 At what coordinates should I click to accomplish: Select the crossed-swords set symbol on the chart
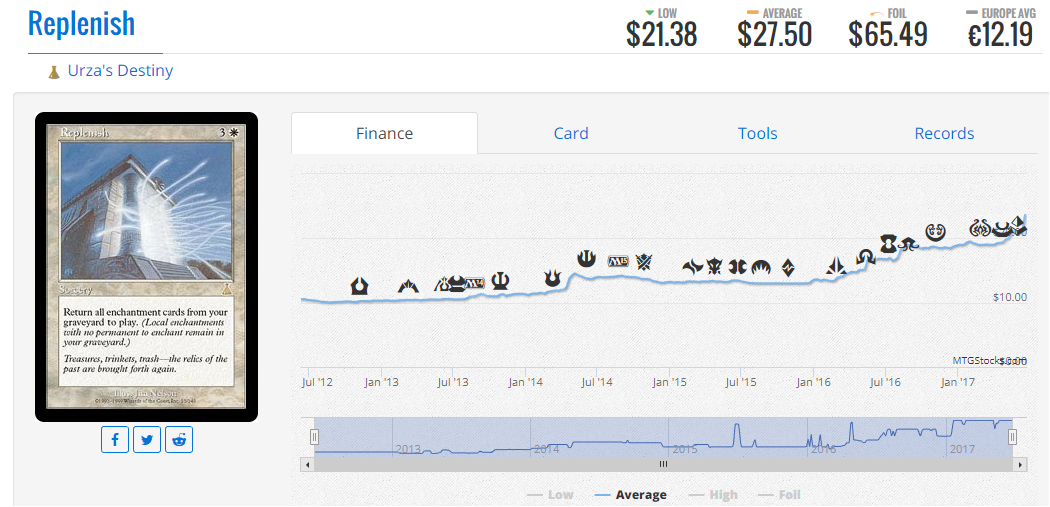(645, 262)
